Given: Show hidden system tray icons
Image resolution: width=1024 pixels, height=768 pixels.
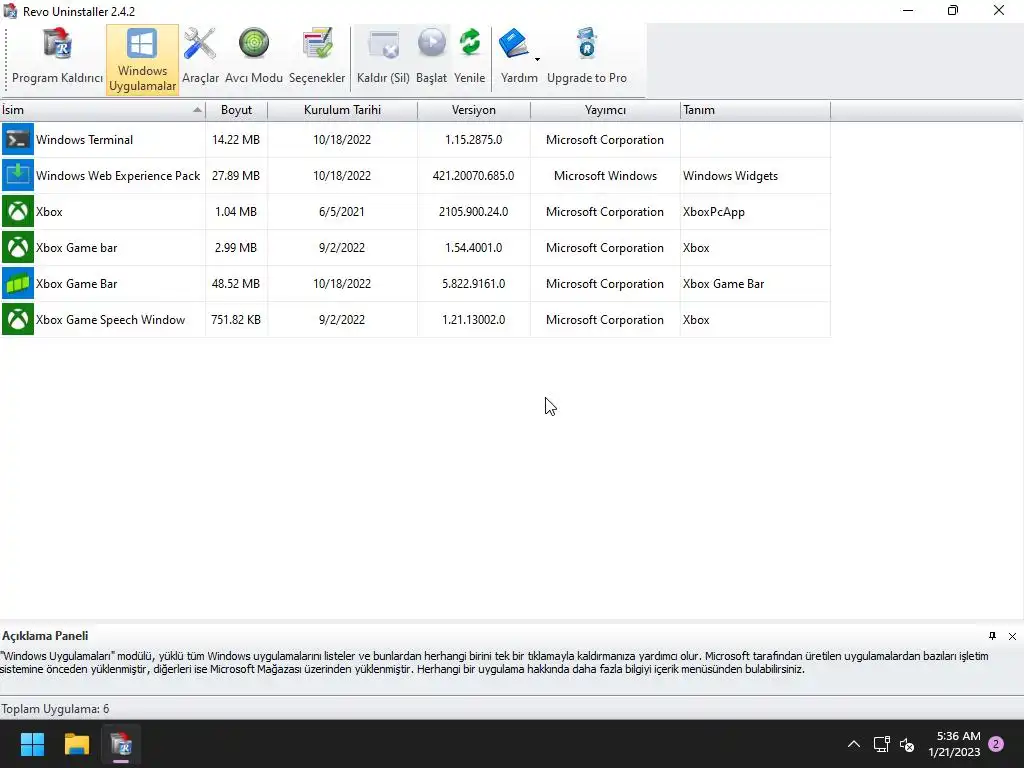Looking at the screenshot, I should pos(854,744).
